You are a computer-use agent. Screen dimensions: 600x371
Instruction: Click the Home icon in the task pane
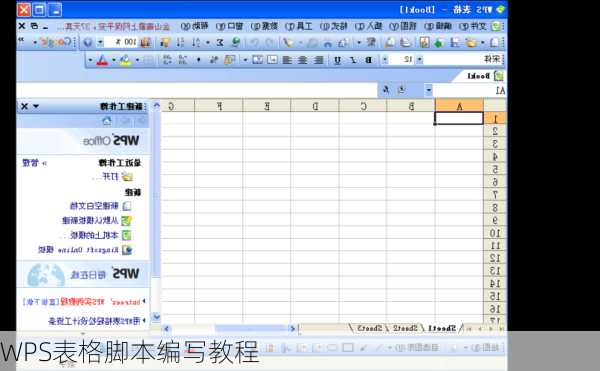[107, 122]
